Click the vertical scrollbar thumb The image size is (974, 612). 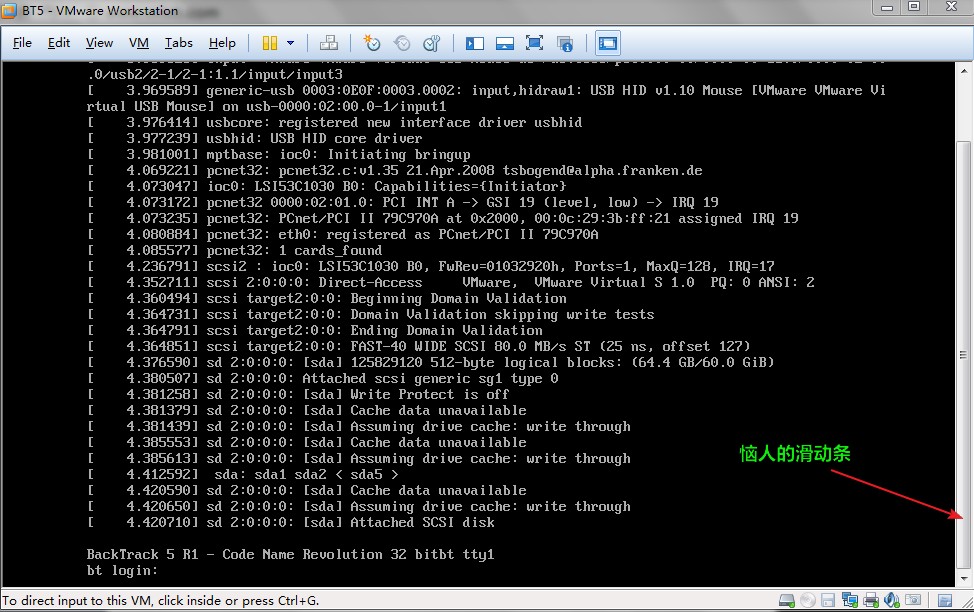[963, 355]
